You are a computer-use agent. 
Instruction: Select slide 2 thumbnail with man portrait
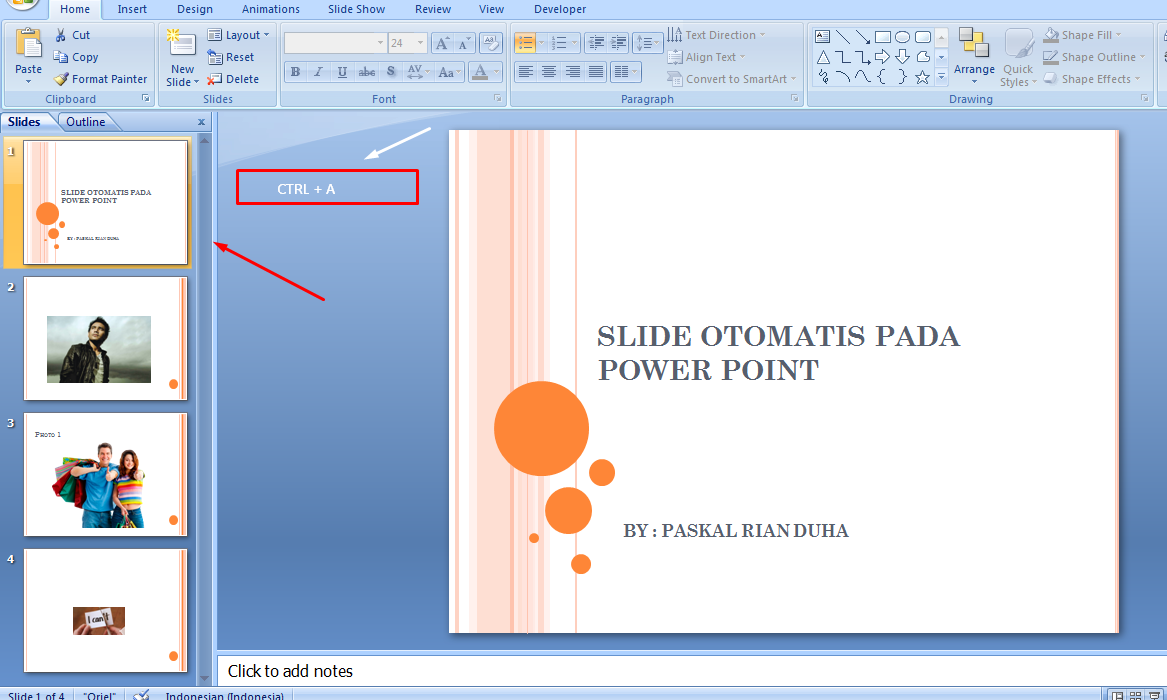[105, 338]
